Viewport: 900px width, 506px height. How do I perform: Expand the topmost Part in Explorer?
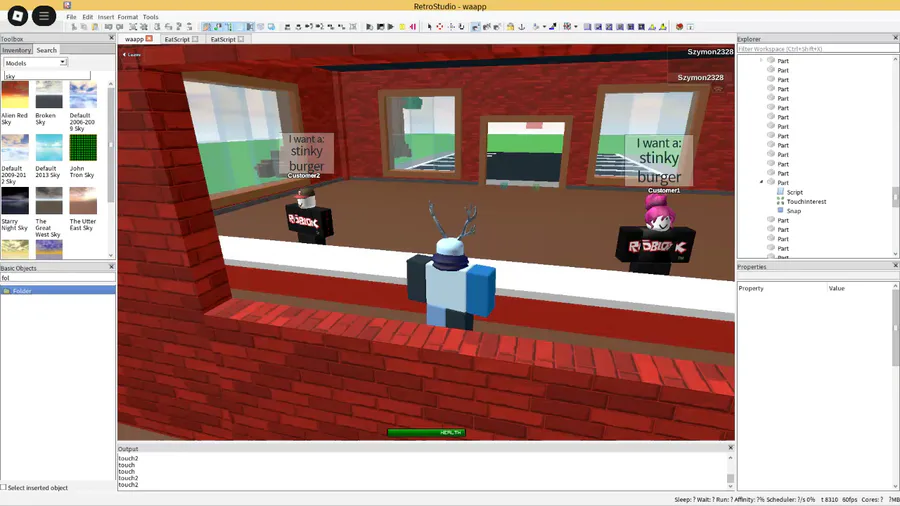[x=762, y=60]
